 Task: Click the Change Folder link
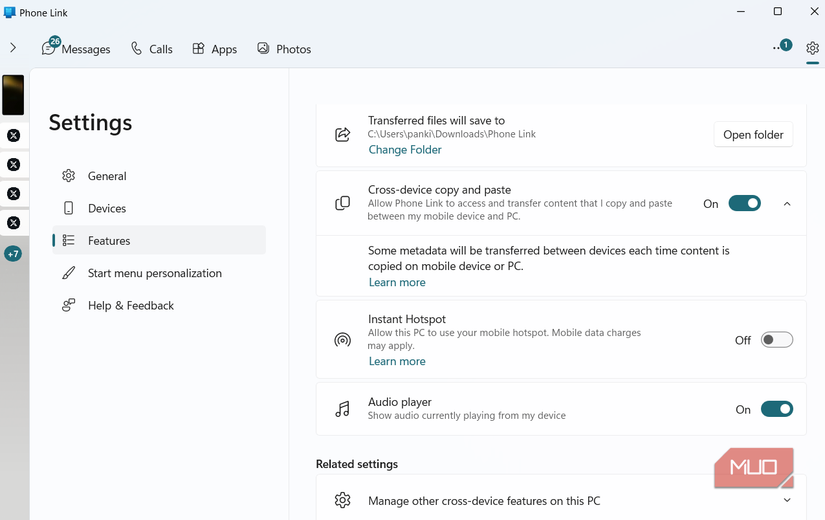405,150
